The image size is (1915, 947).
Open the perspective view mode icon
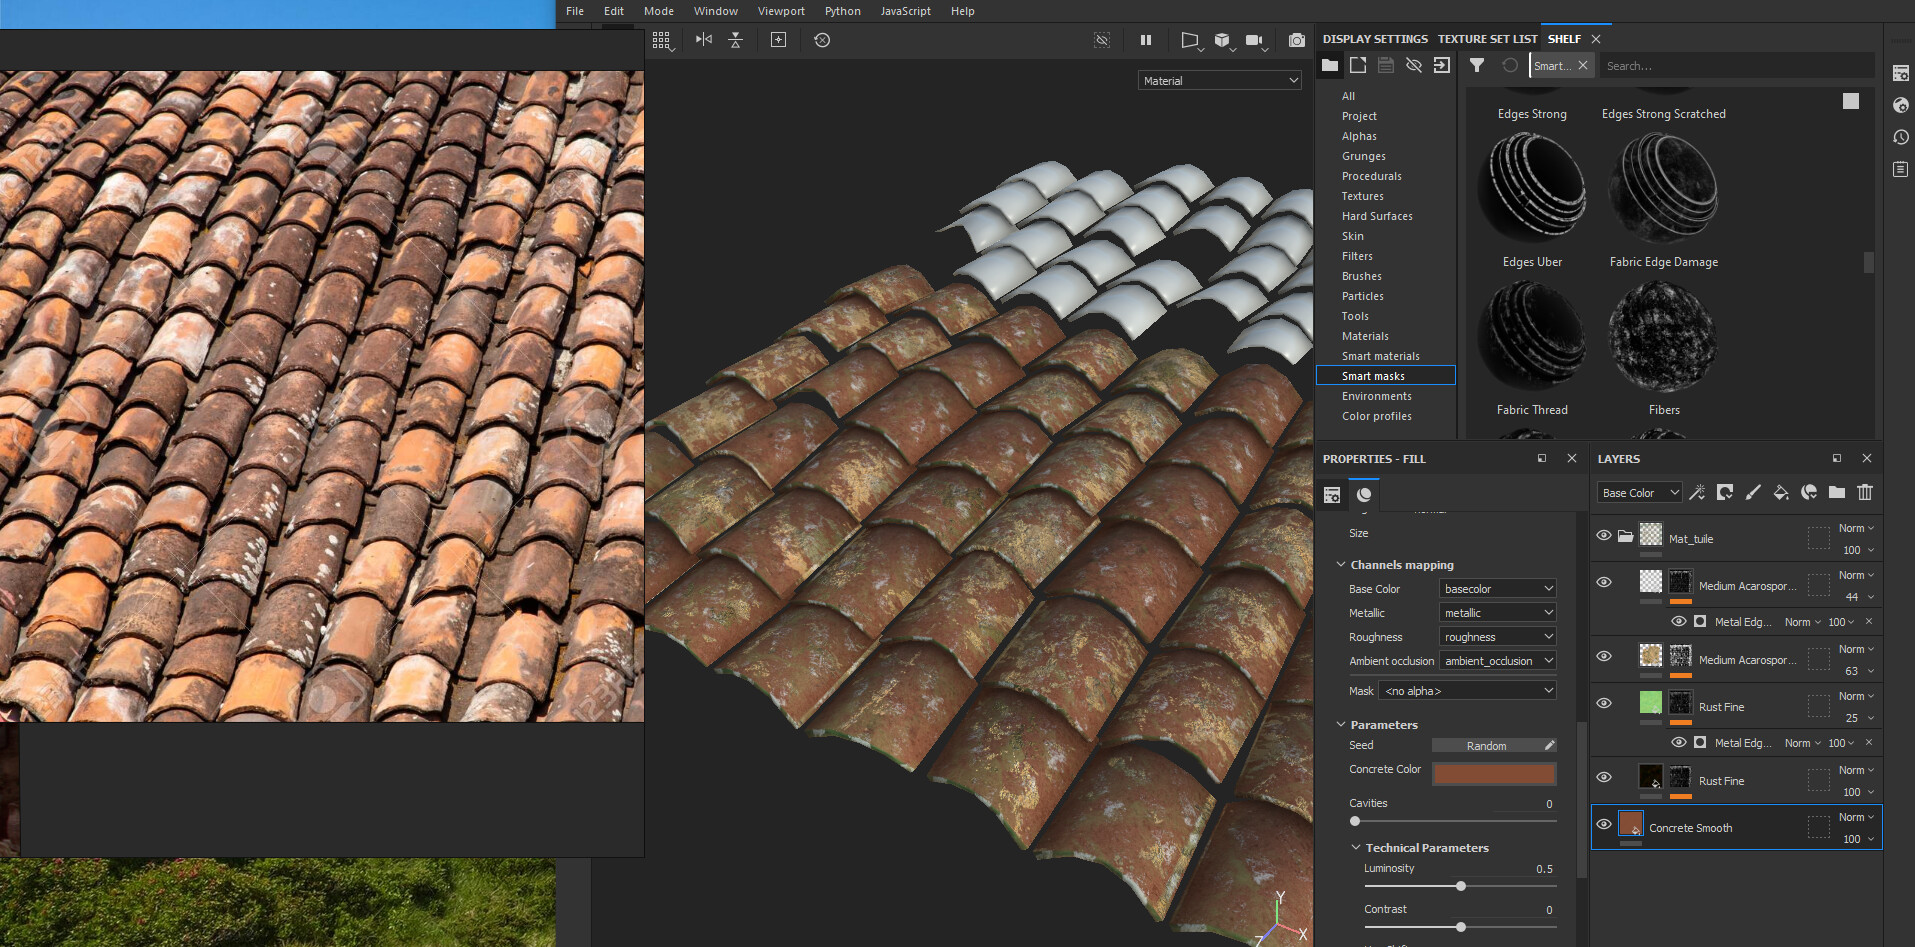[1190, 41]
